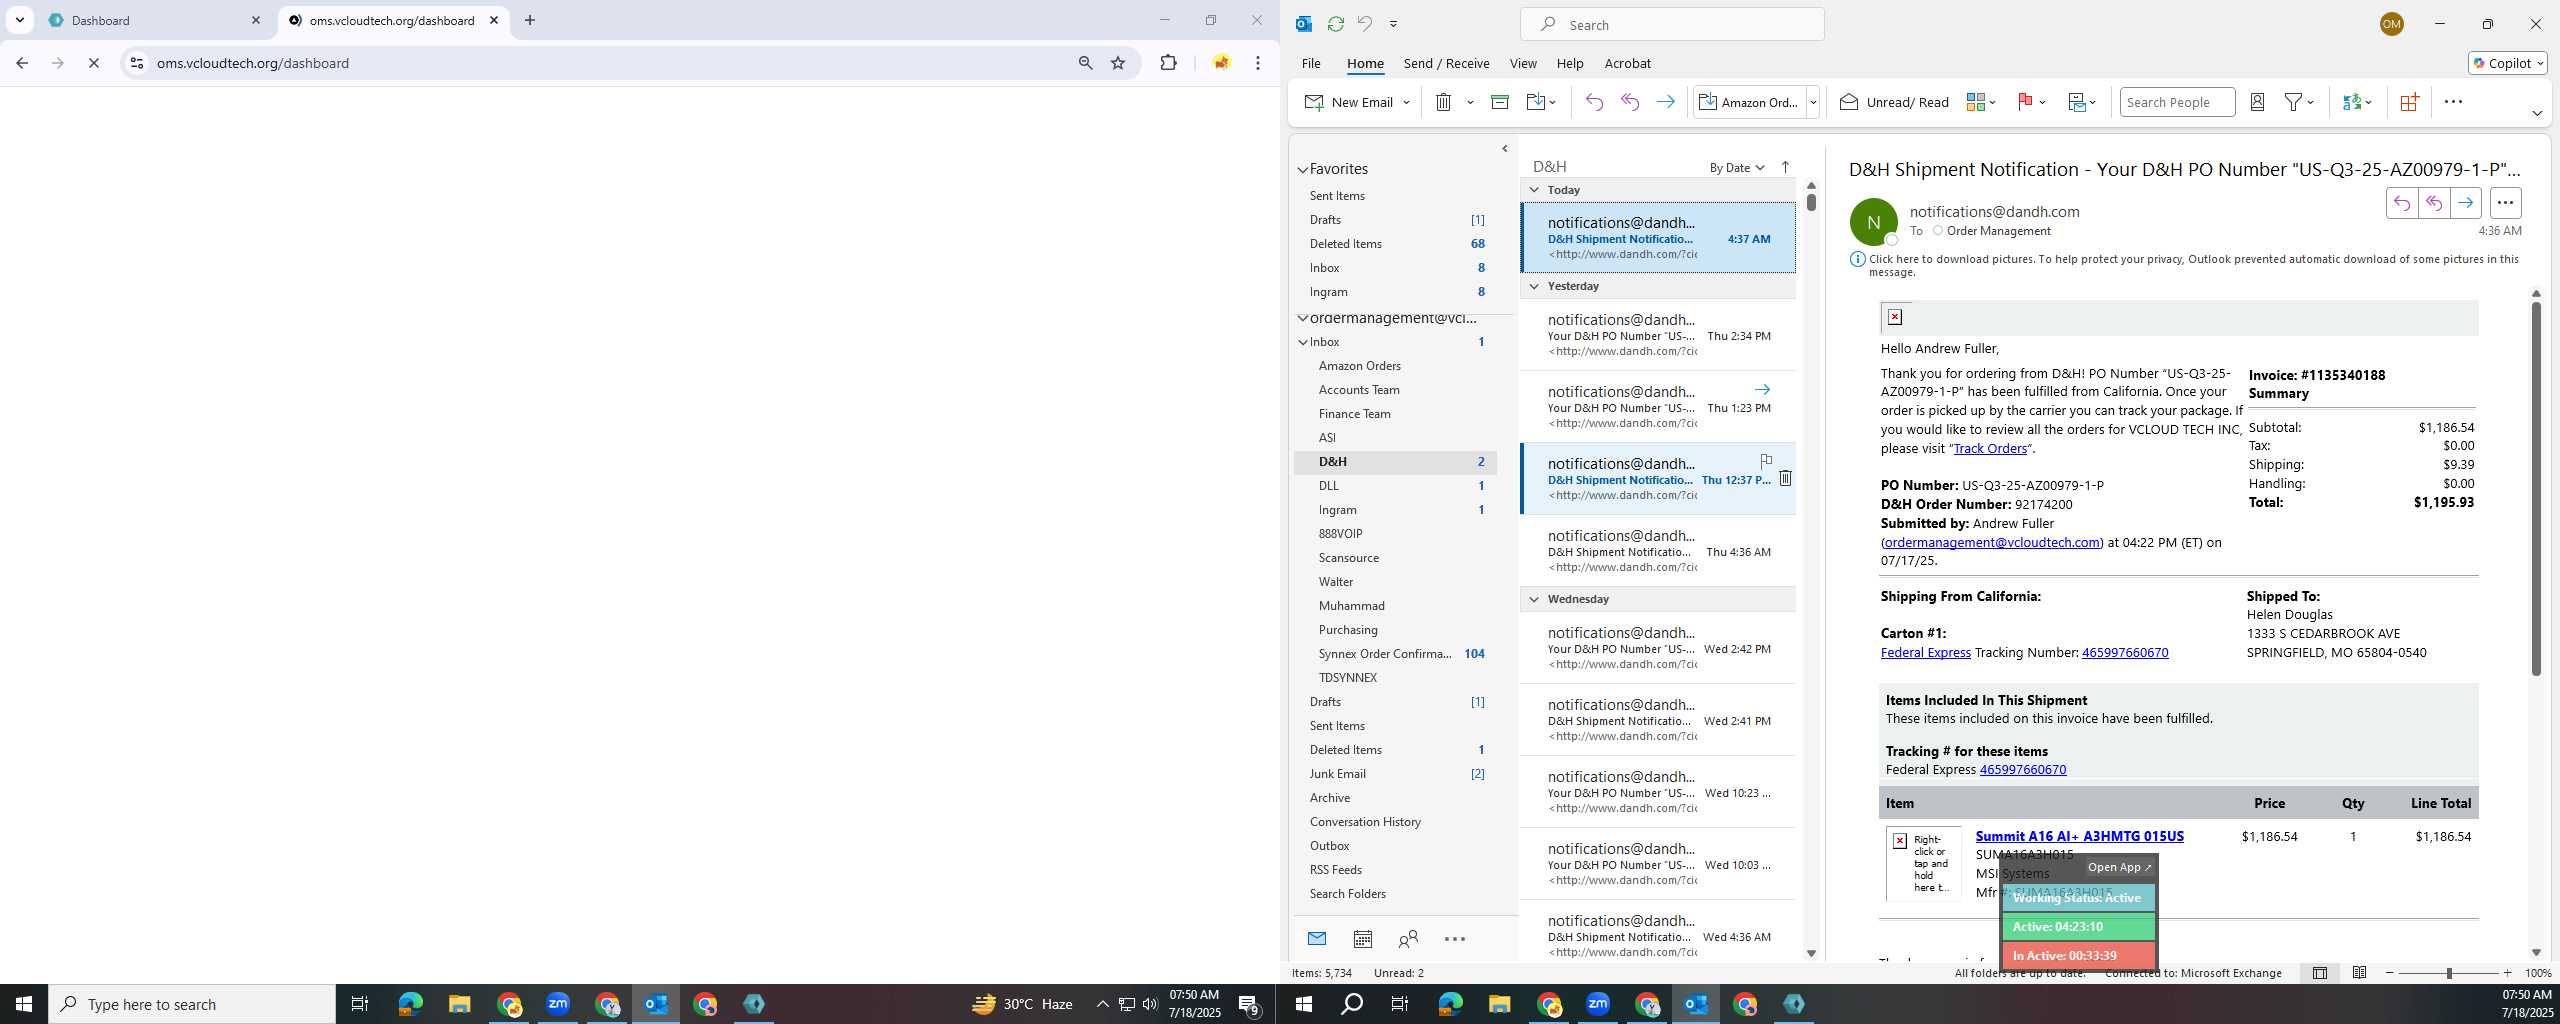This screenshot has height=1024, width=2560.
Task: Toggle Unread/ Read for the selected email
Action: coord(1894,102)
